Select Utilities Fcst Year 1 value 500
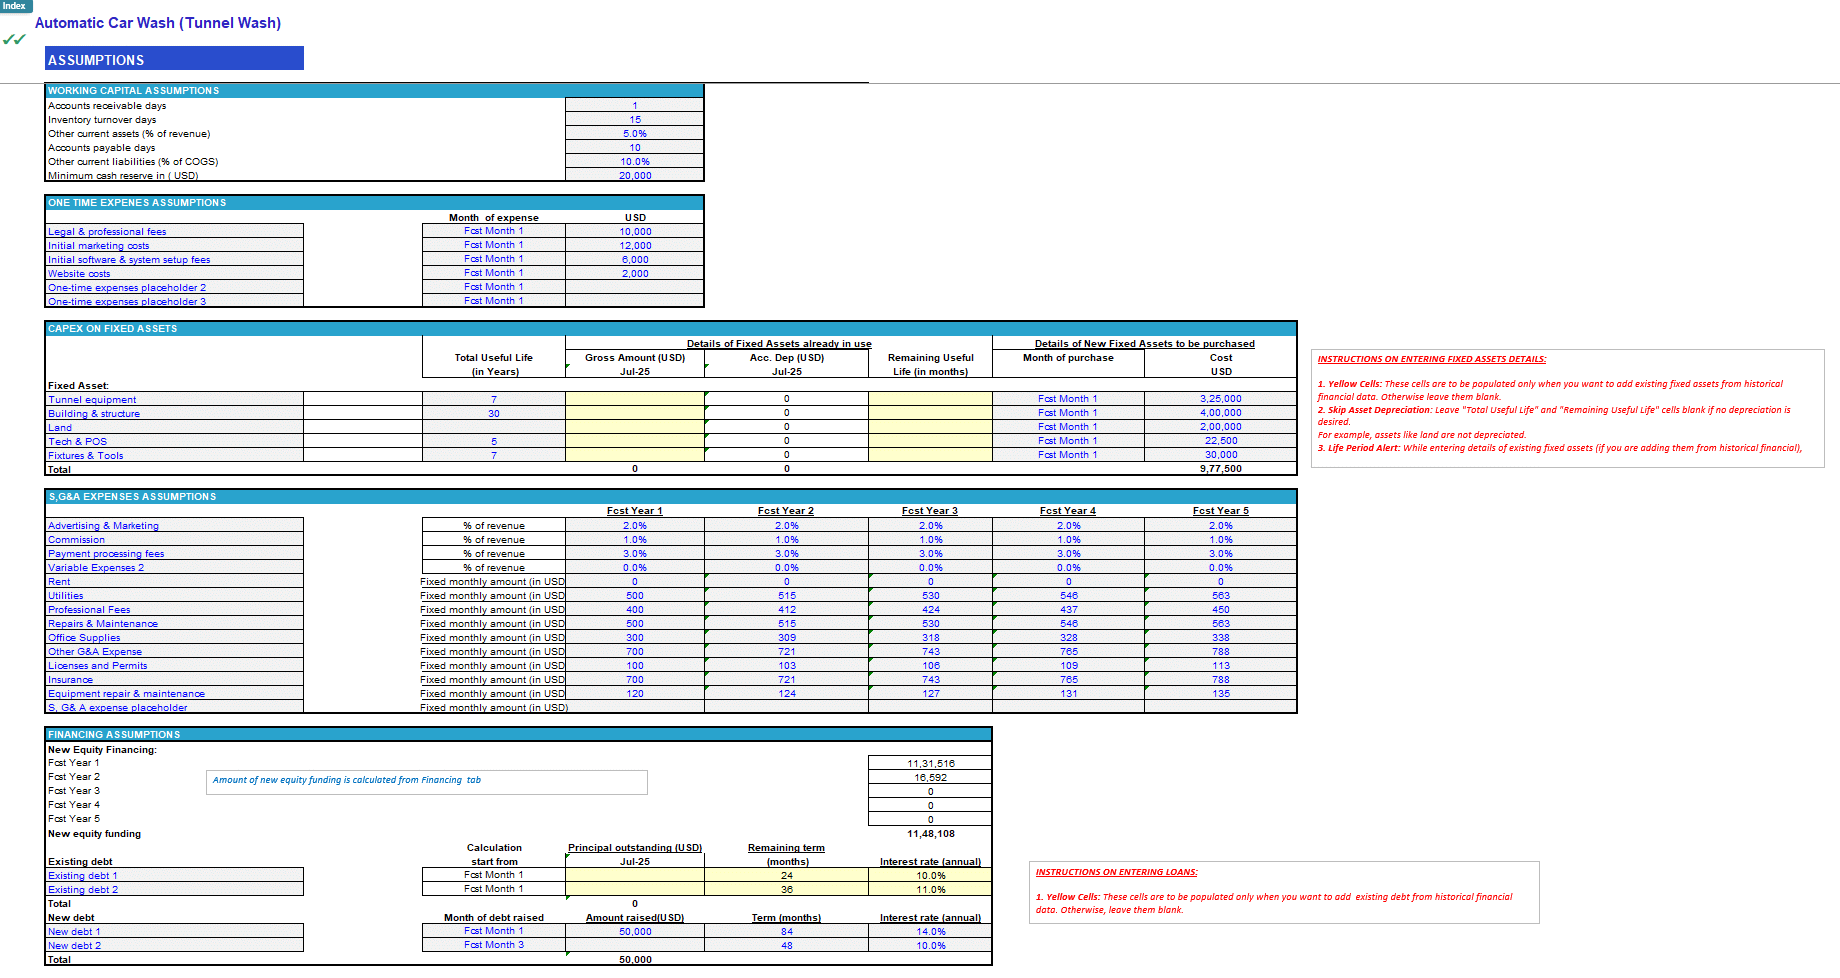The height and width of the screenshot is (978, 1840). click(635, 595)
